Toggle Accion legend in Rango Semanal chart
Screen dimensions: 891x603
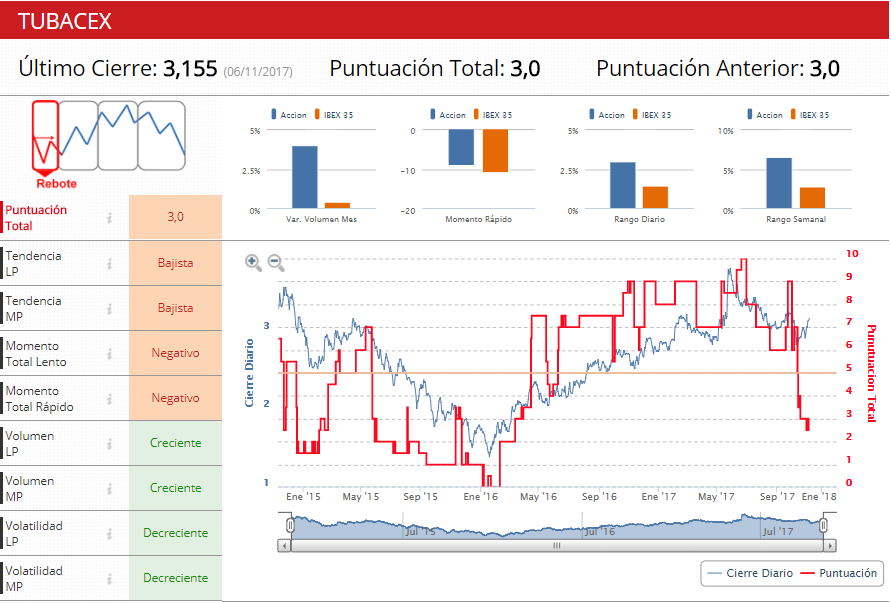765,115
